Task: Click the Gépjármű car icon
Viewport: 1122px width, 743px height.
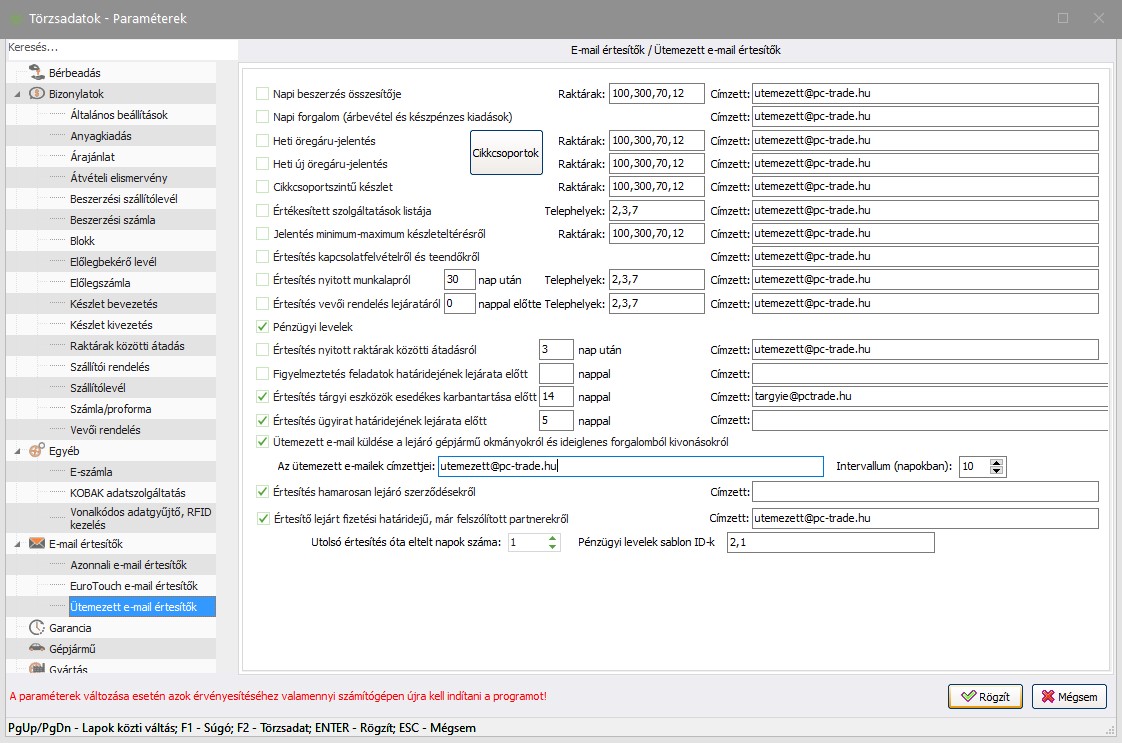Action: coord(37,649)
